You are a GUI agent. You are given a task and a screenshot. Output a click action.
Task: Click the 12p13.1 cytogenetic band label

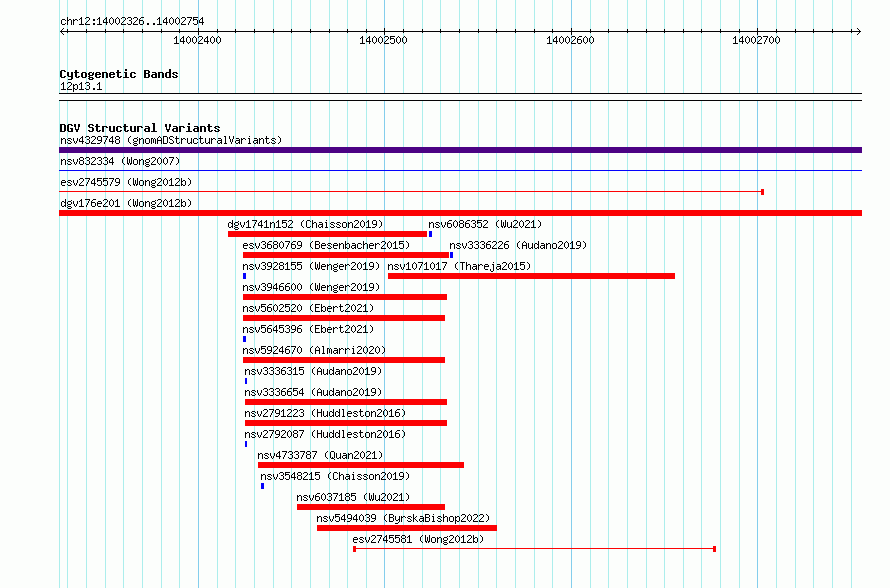(x=81, y=86)
